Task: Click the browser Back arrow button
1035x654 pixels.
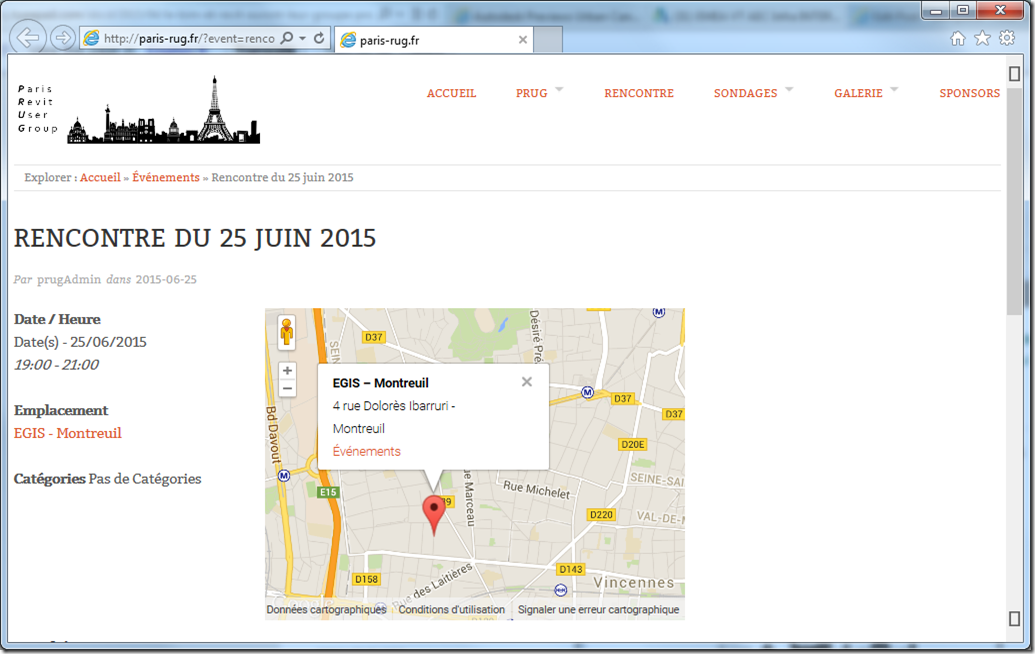Action: 29,38
